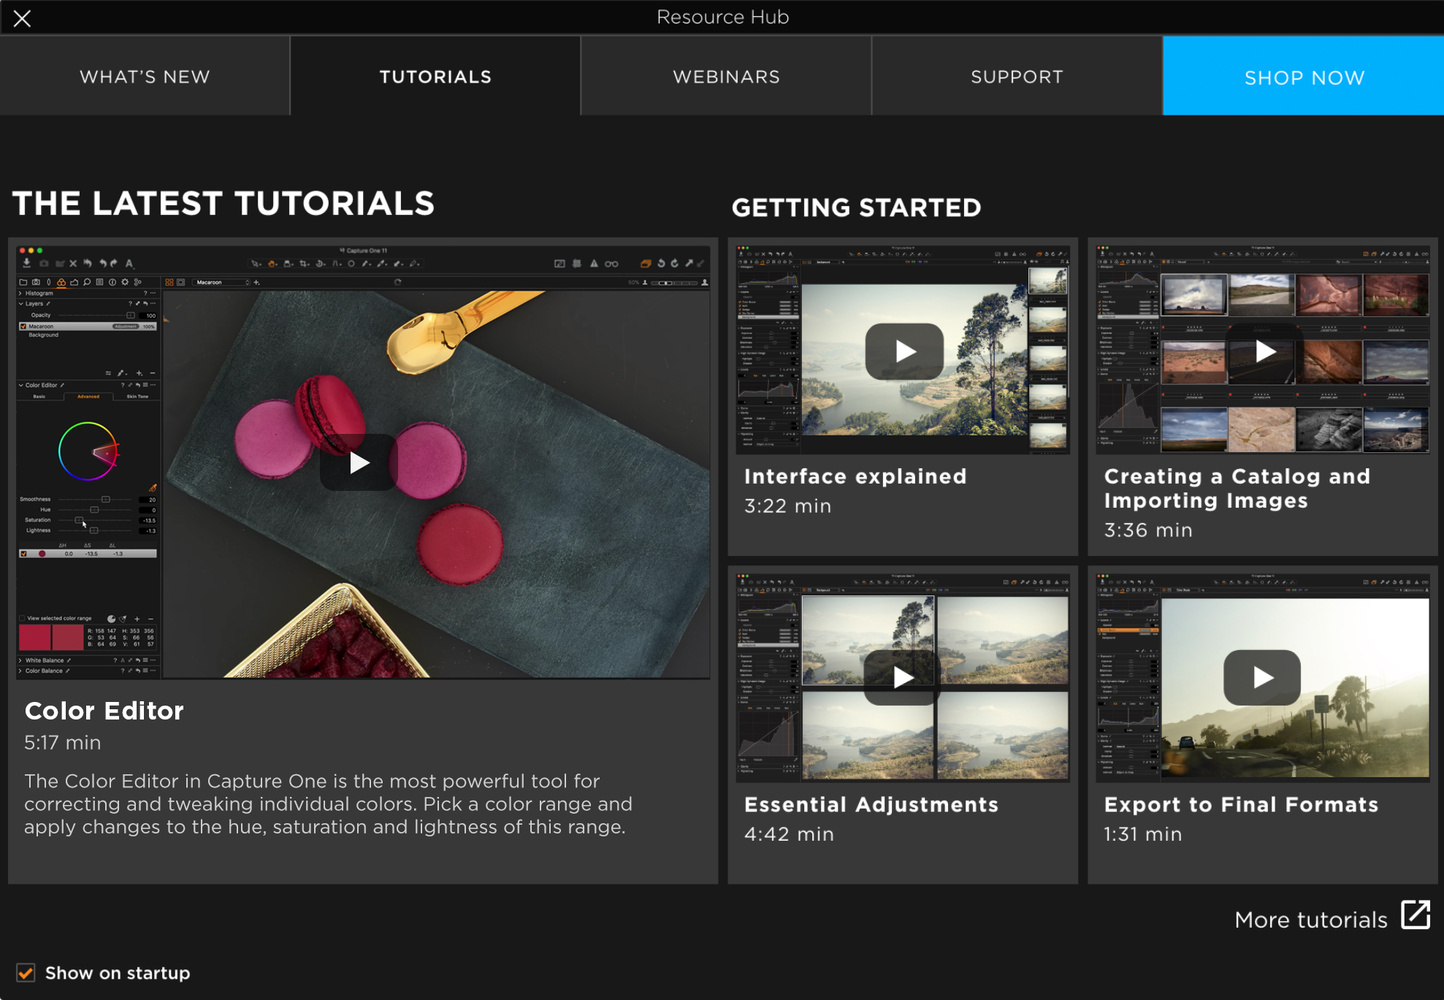This screenshot has width=1444, height=1000.
Task: Uncheck the Show on startup checkbox
Action: click(26, 973)
